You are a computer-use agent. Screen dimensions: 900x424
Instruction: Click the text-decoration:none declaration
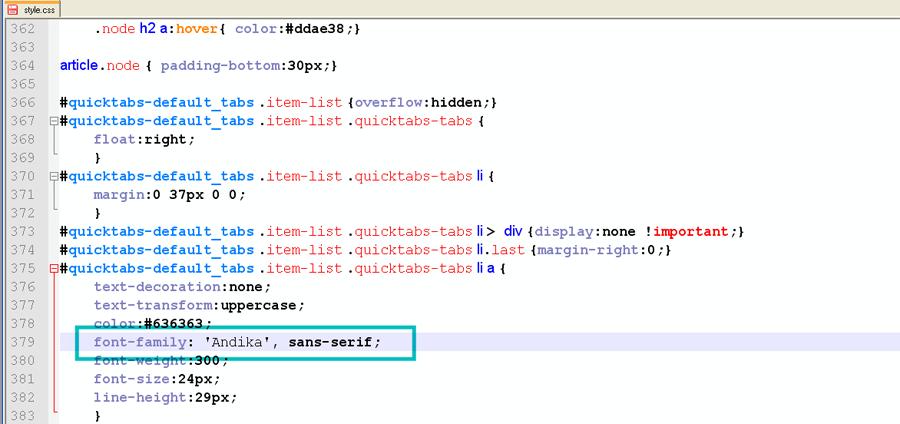[x=185, y=287]
